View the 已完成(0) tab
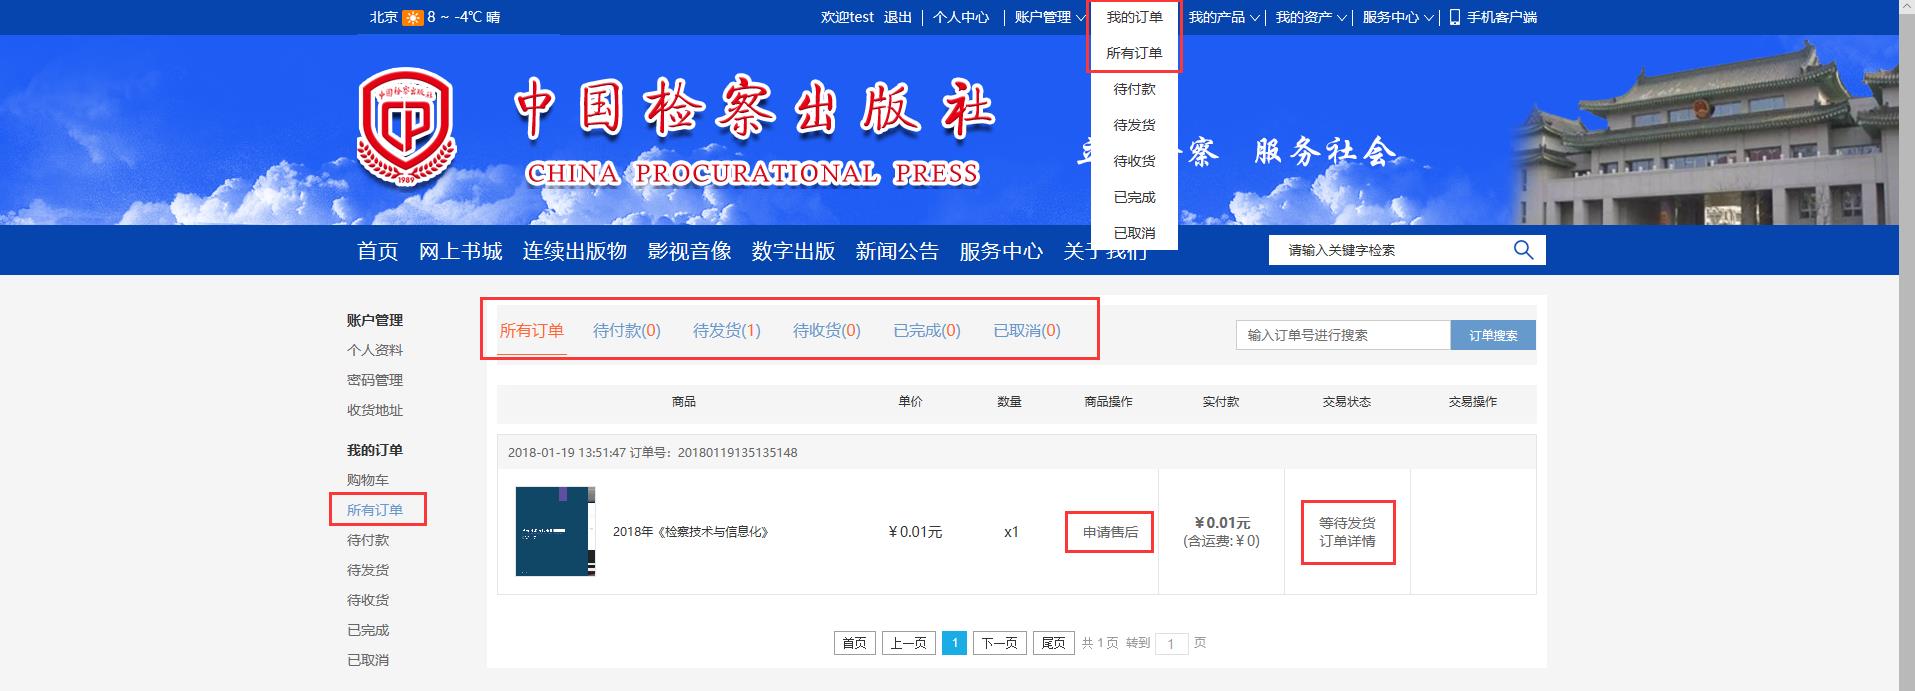This screenshot has height=691, width=1915. 927,331
